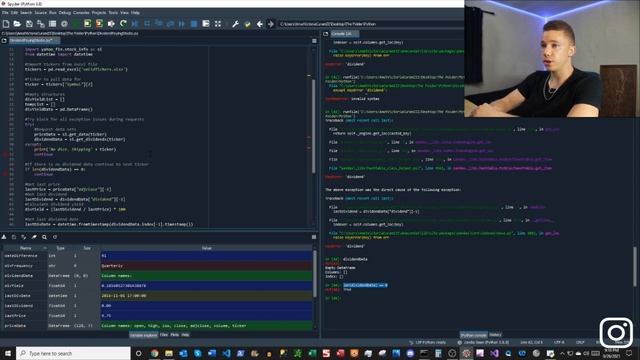Click the Windows Start button
This screenshot has height=360, width=640.
(7, 353)
